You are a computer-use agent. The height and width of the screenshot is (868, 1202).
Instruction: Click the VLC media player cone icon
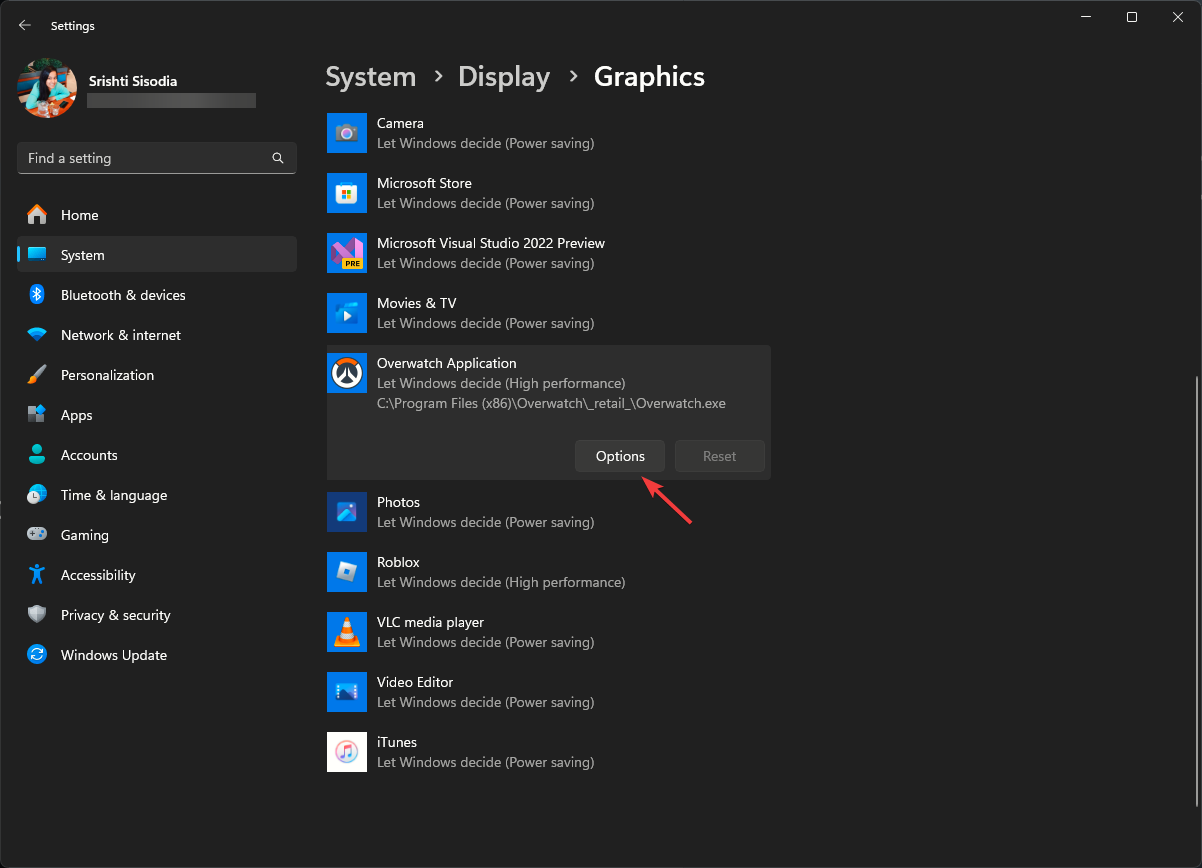click(347, 632)
